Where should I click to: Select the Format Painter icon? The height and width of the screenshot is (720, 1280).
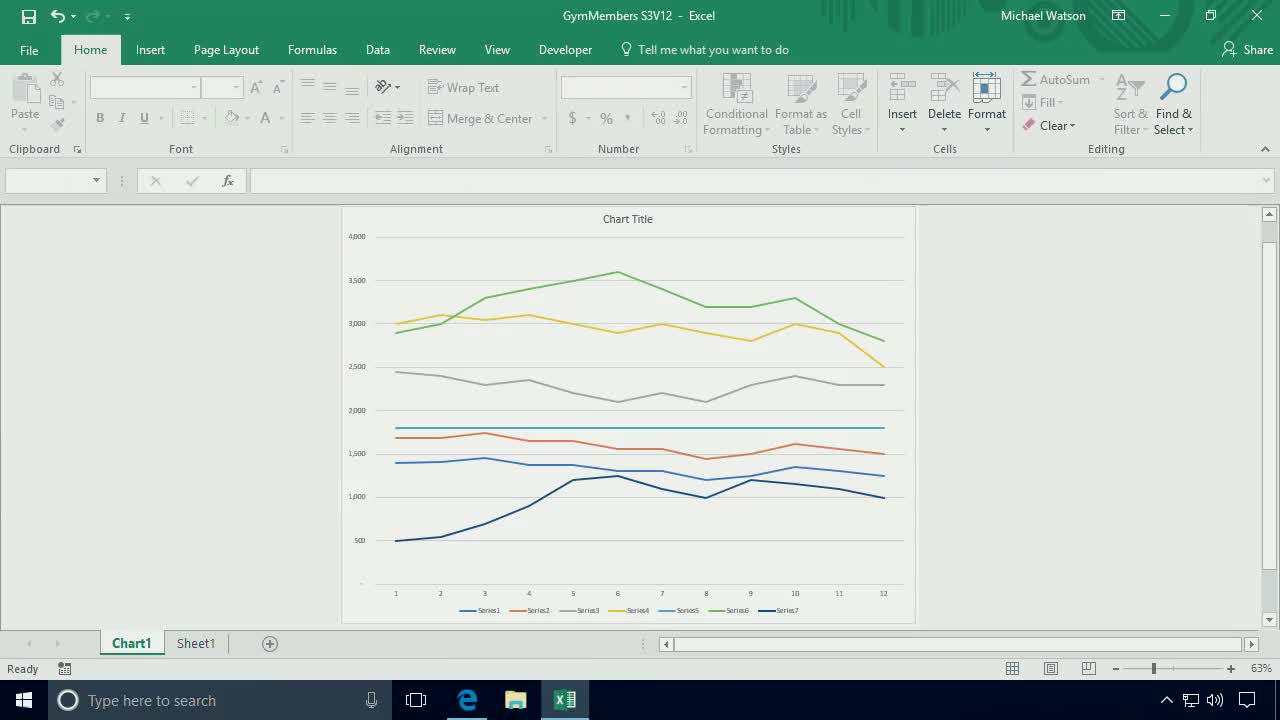click(58, 123)
